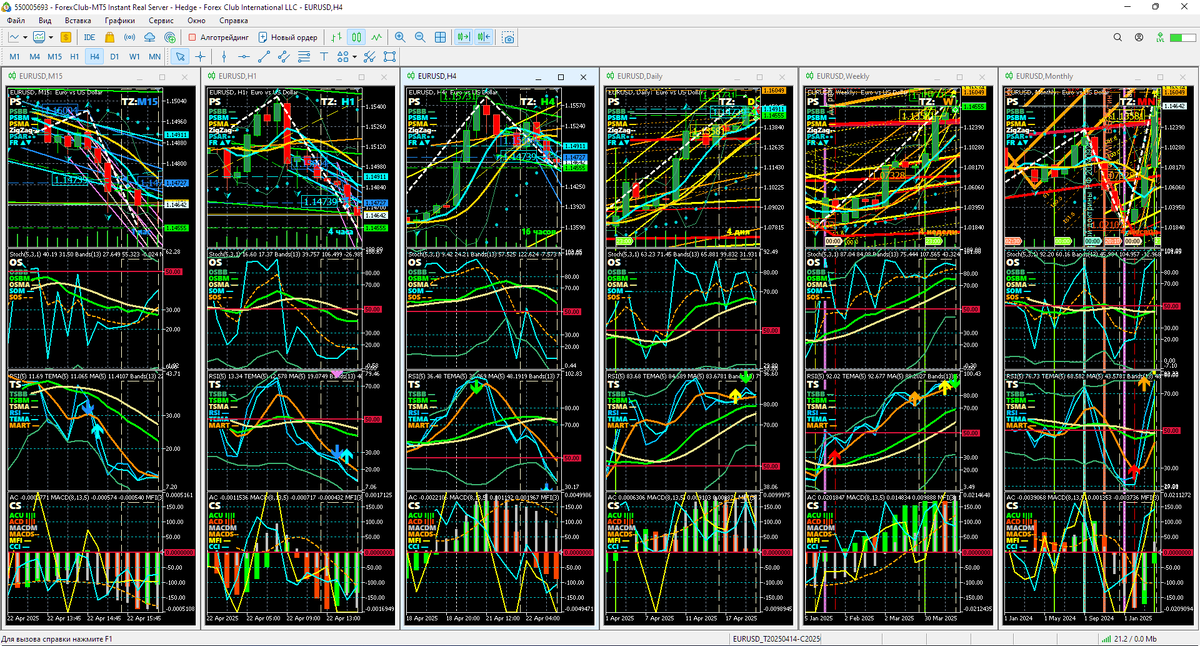Screen dimensions: 1200x646
Task: Zoom in the chart with plus magnifier
Action: pyautogui.click(x=400, y=37)
